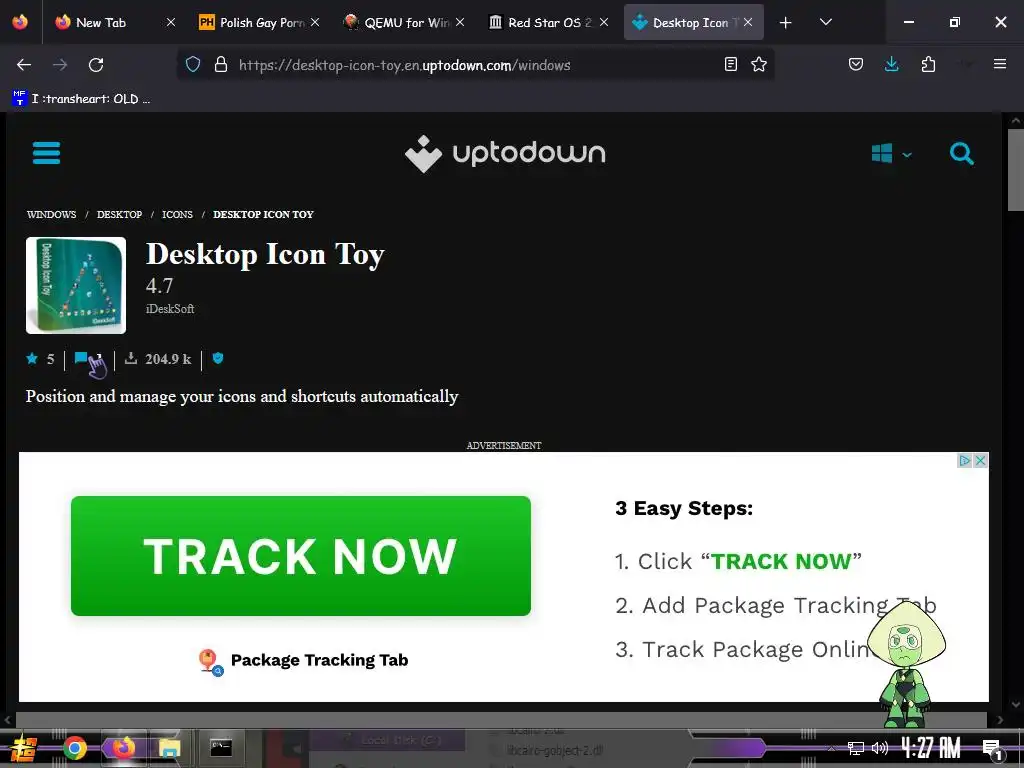
Task: Reload the page
Action: (96, 65)
